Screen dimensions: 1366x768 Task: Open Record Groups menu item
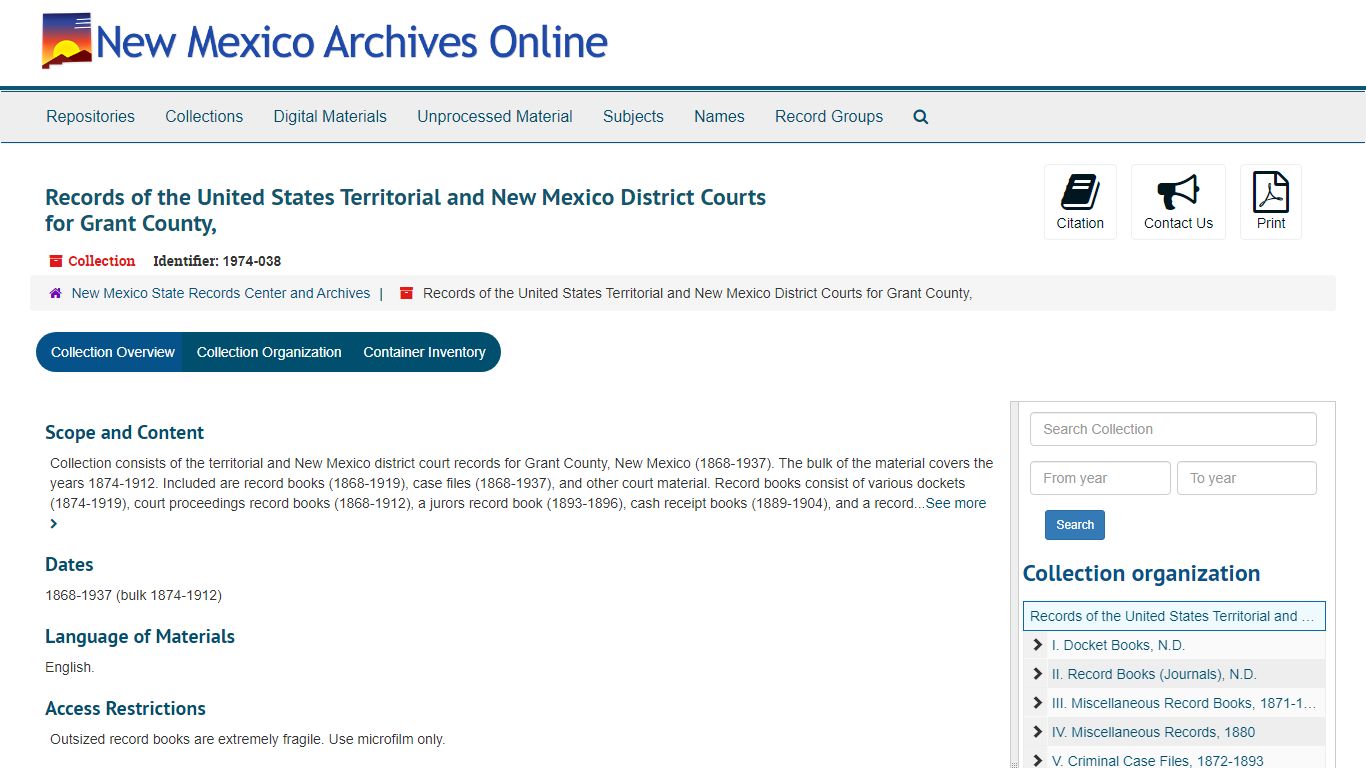pos(829,117)
